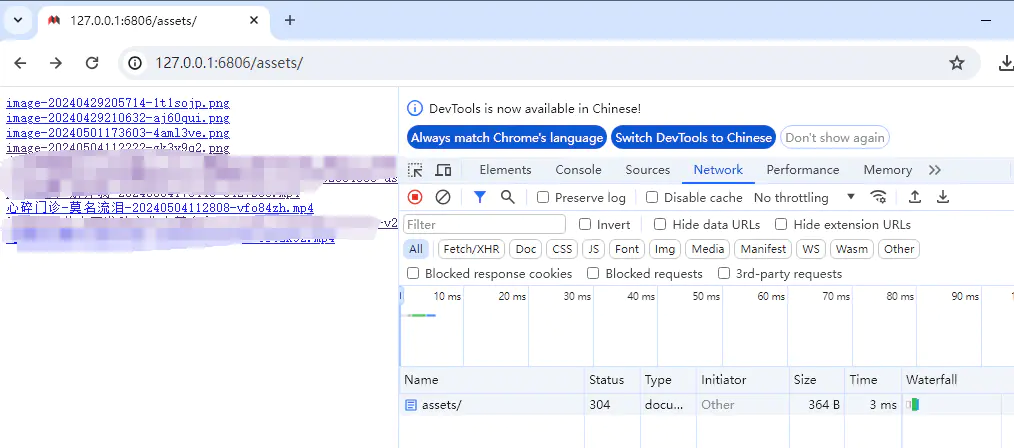This screenshot has width=1014, height=448.
Task: Click the network Filter text field
Action: 485,225
